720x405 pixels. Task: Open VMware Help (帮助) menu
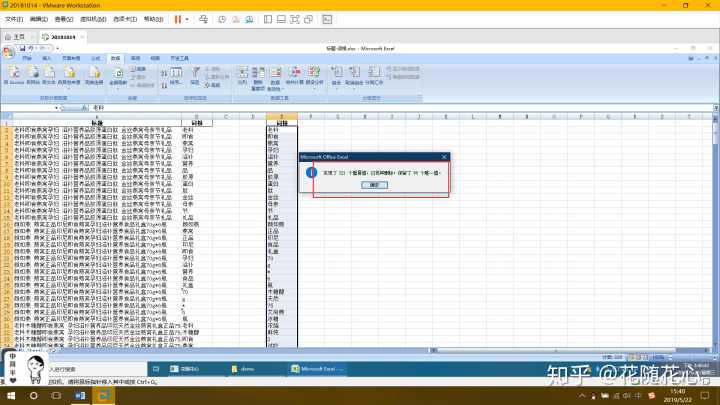coord(153,19)
